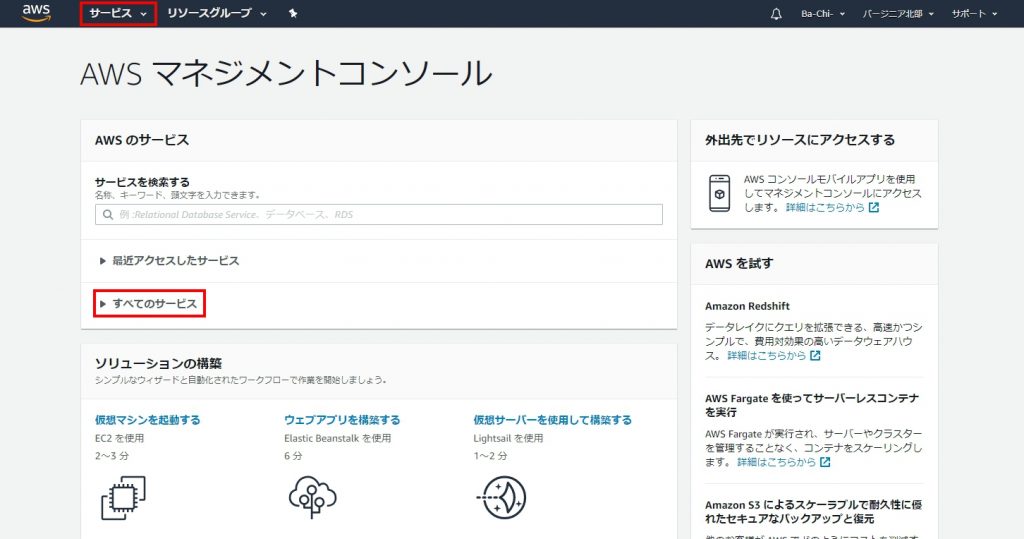Image resolution: width=1024 pixels, height=539 pixels.
Task: Click 詳細はこちらから link under AWS Fargate
Action: pos(776,462)
